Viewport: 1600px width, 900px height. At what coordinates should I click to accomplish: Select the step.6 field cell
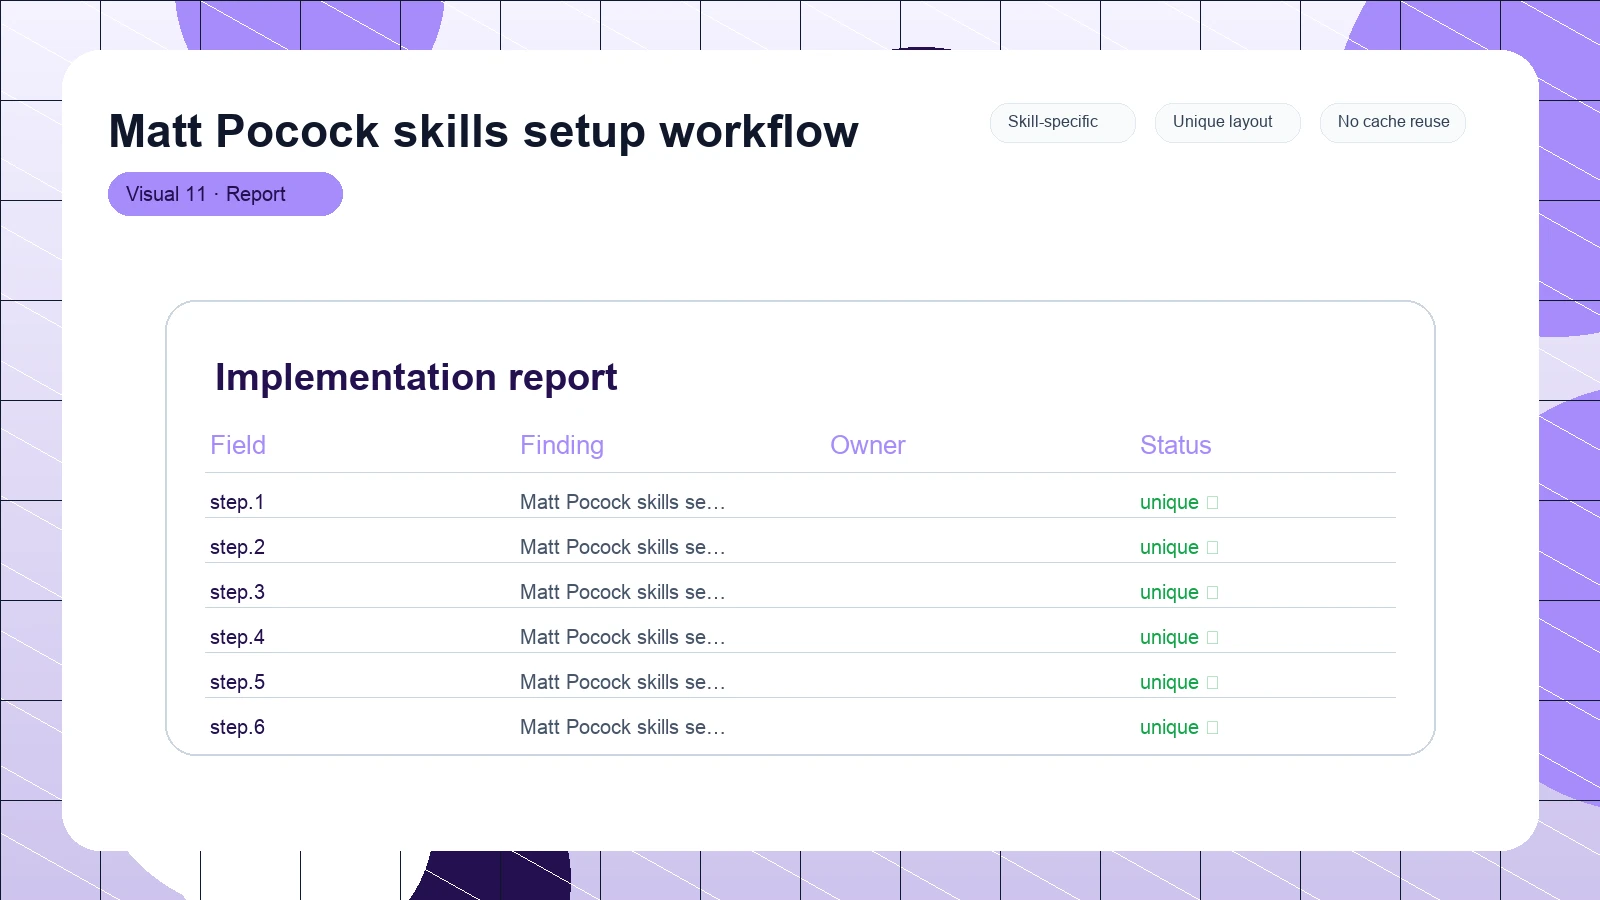tap(237, 727)
